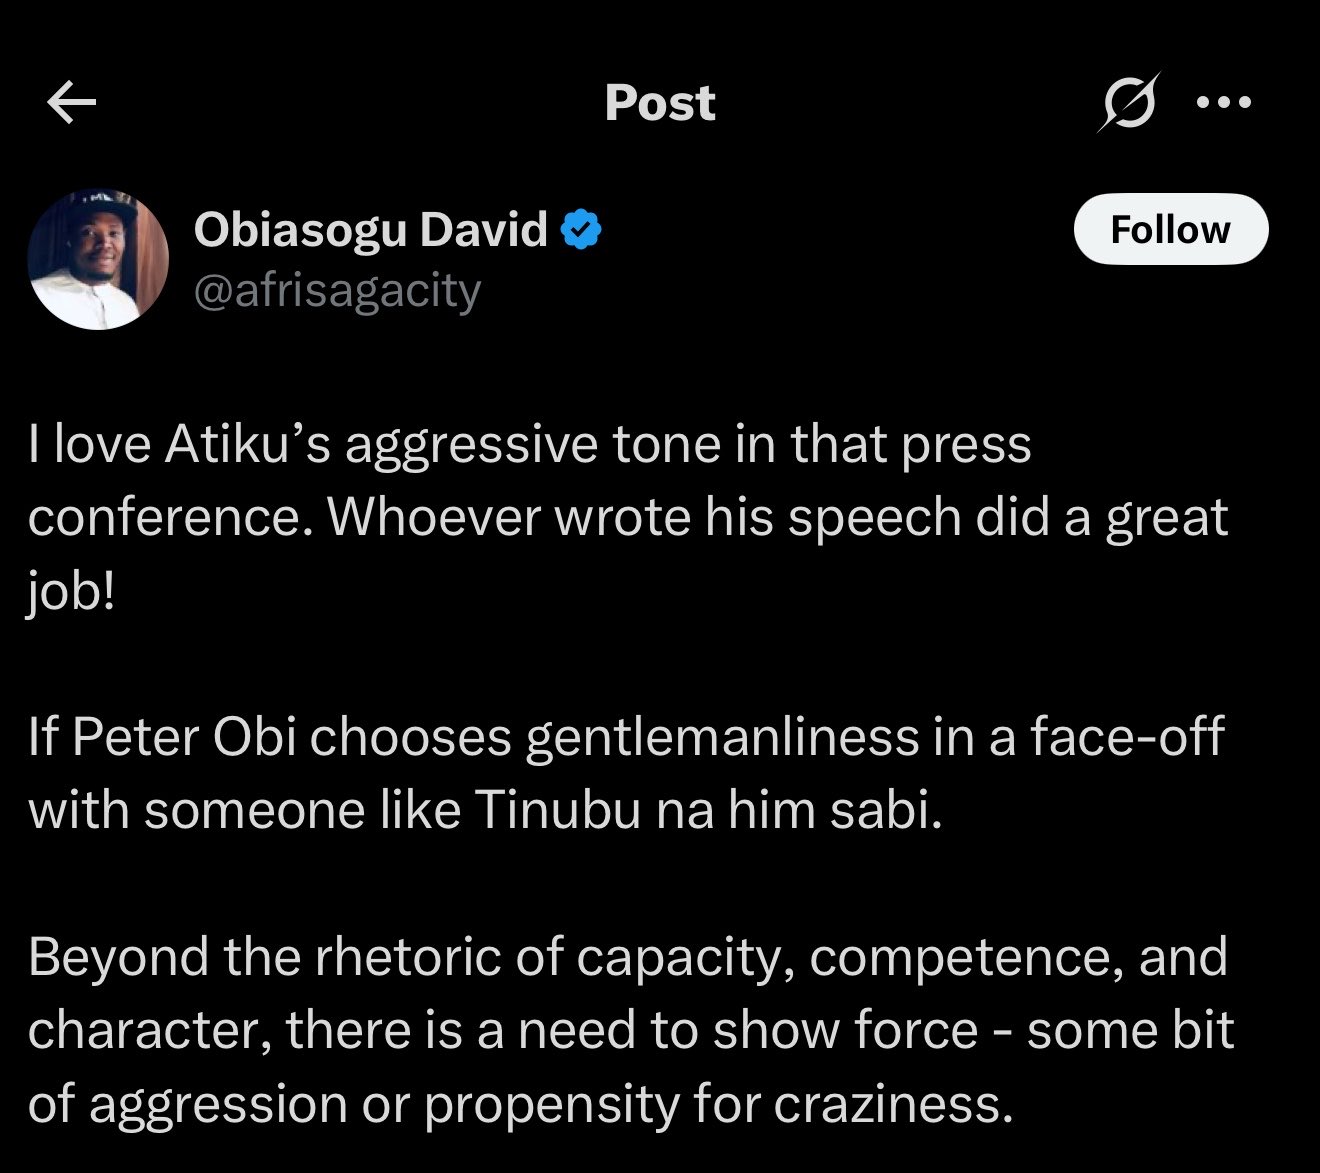Open the Obiasogu David display name
The image size is (1320, 1173).
click(371, 230)
